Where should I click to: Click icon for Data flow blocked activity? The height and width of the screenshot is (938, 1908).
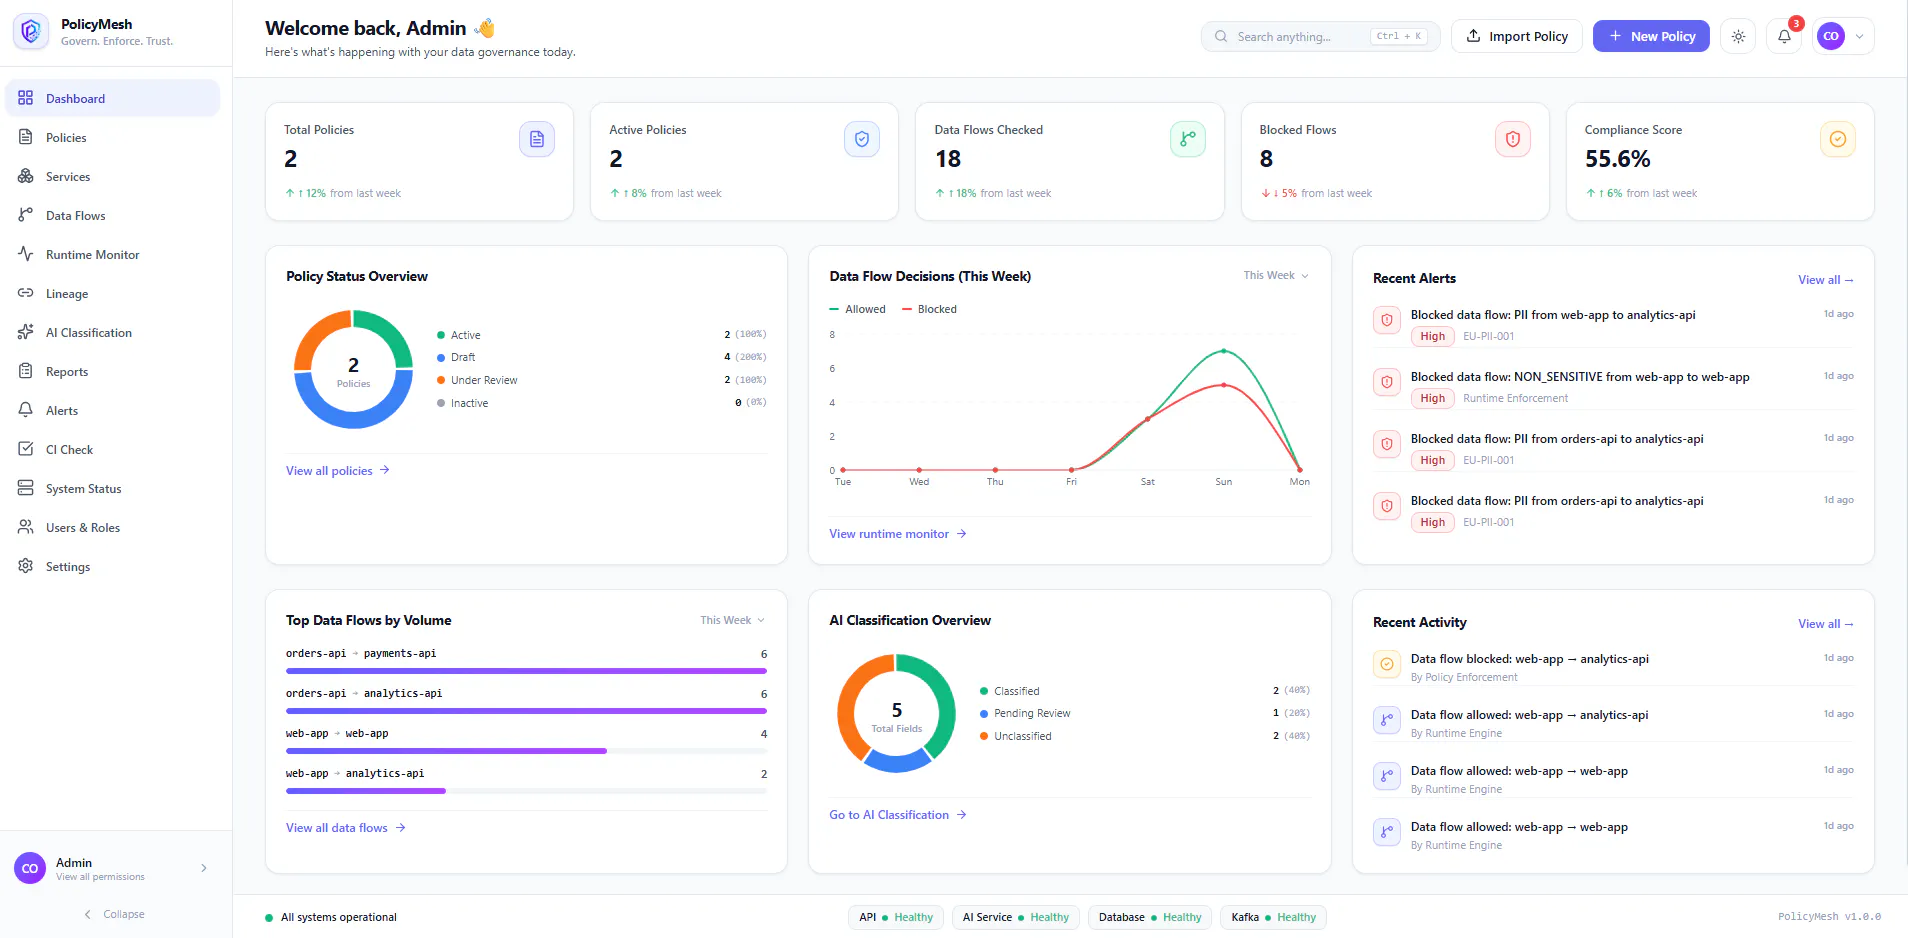click(1387, 664)
